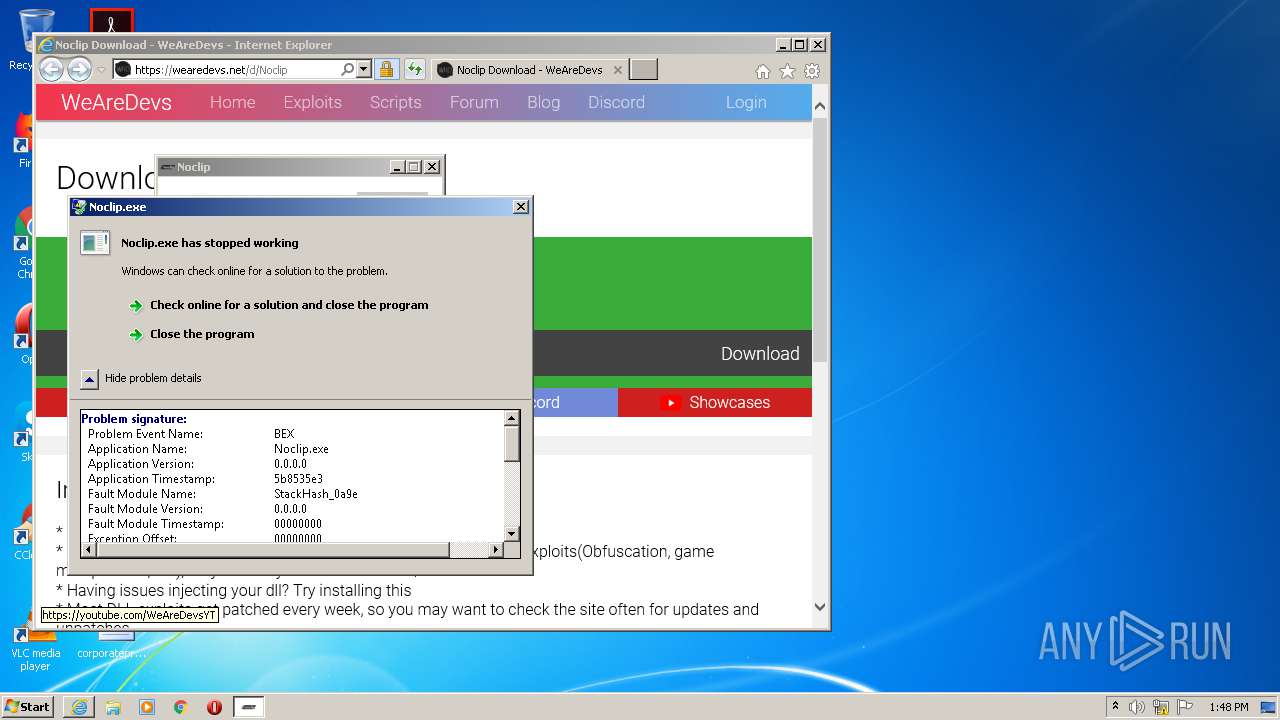Open the Blog menu item
1280x720 pixels.
click(543, 102)
